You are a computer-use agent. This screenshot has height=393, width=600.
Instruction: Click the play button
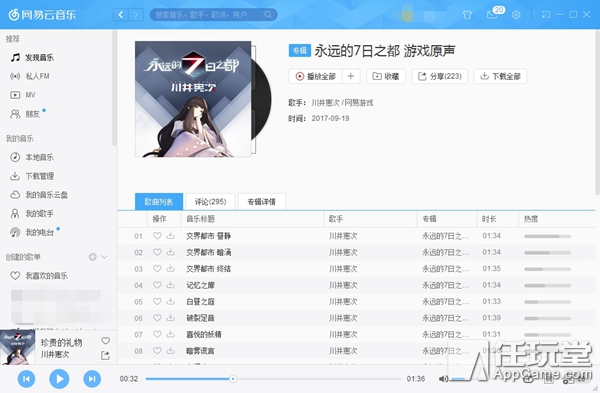(59, 379)
